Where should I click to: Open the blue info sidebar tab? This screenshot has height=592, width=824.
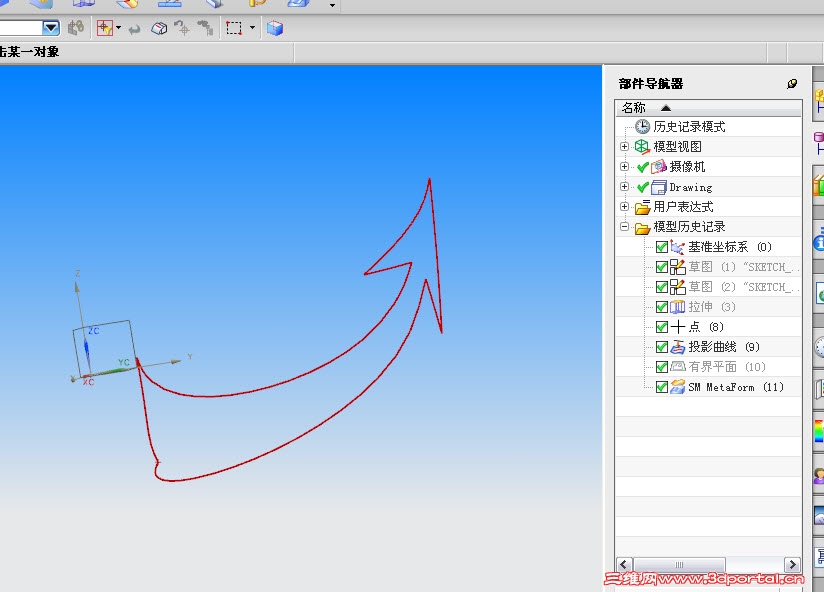(x=819, y=241)
